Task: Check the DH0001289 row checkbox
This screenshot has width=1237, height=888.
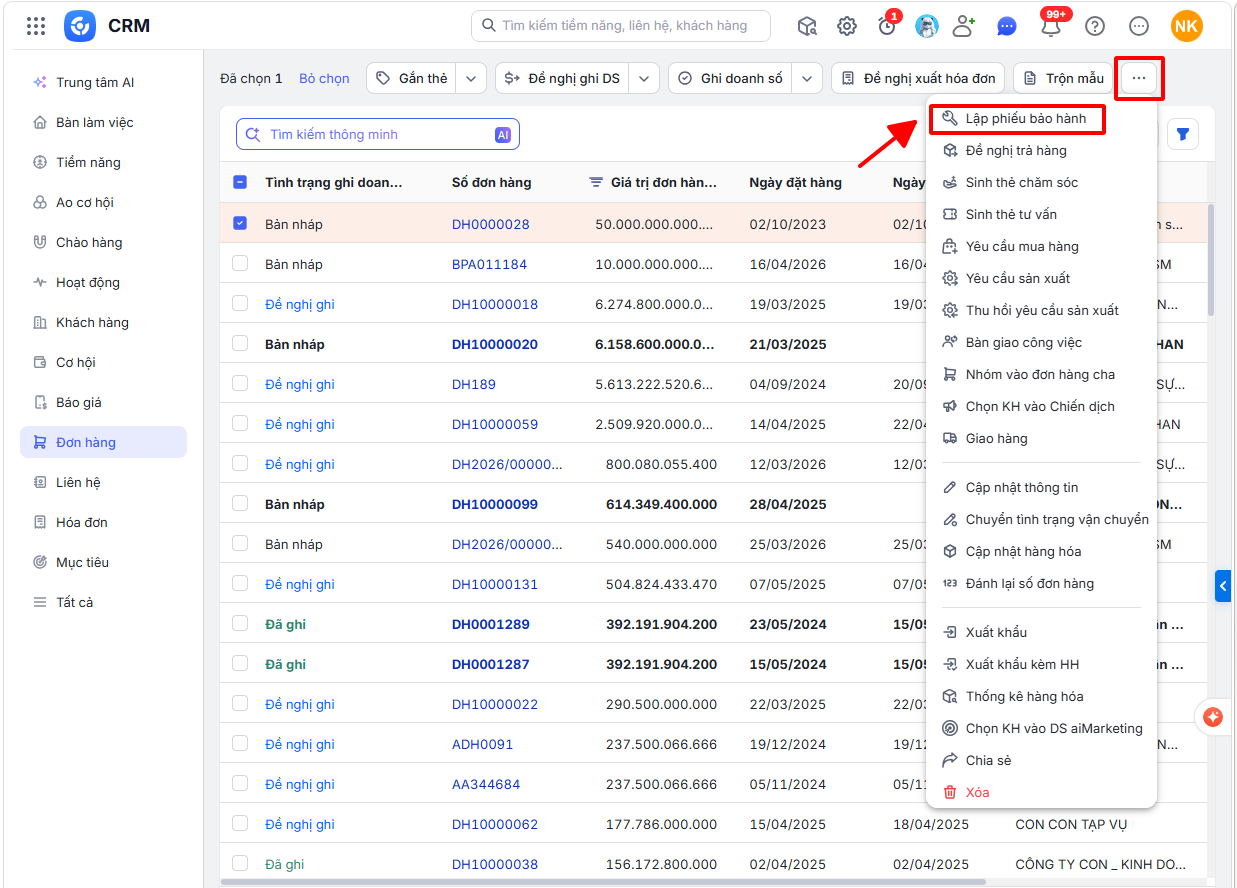Action: pyautogui.click(x=240, y=623)
